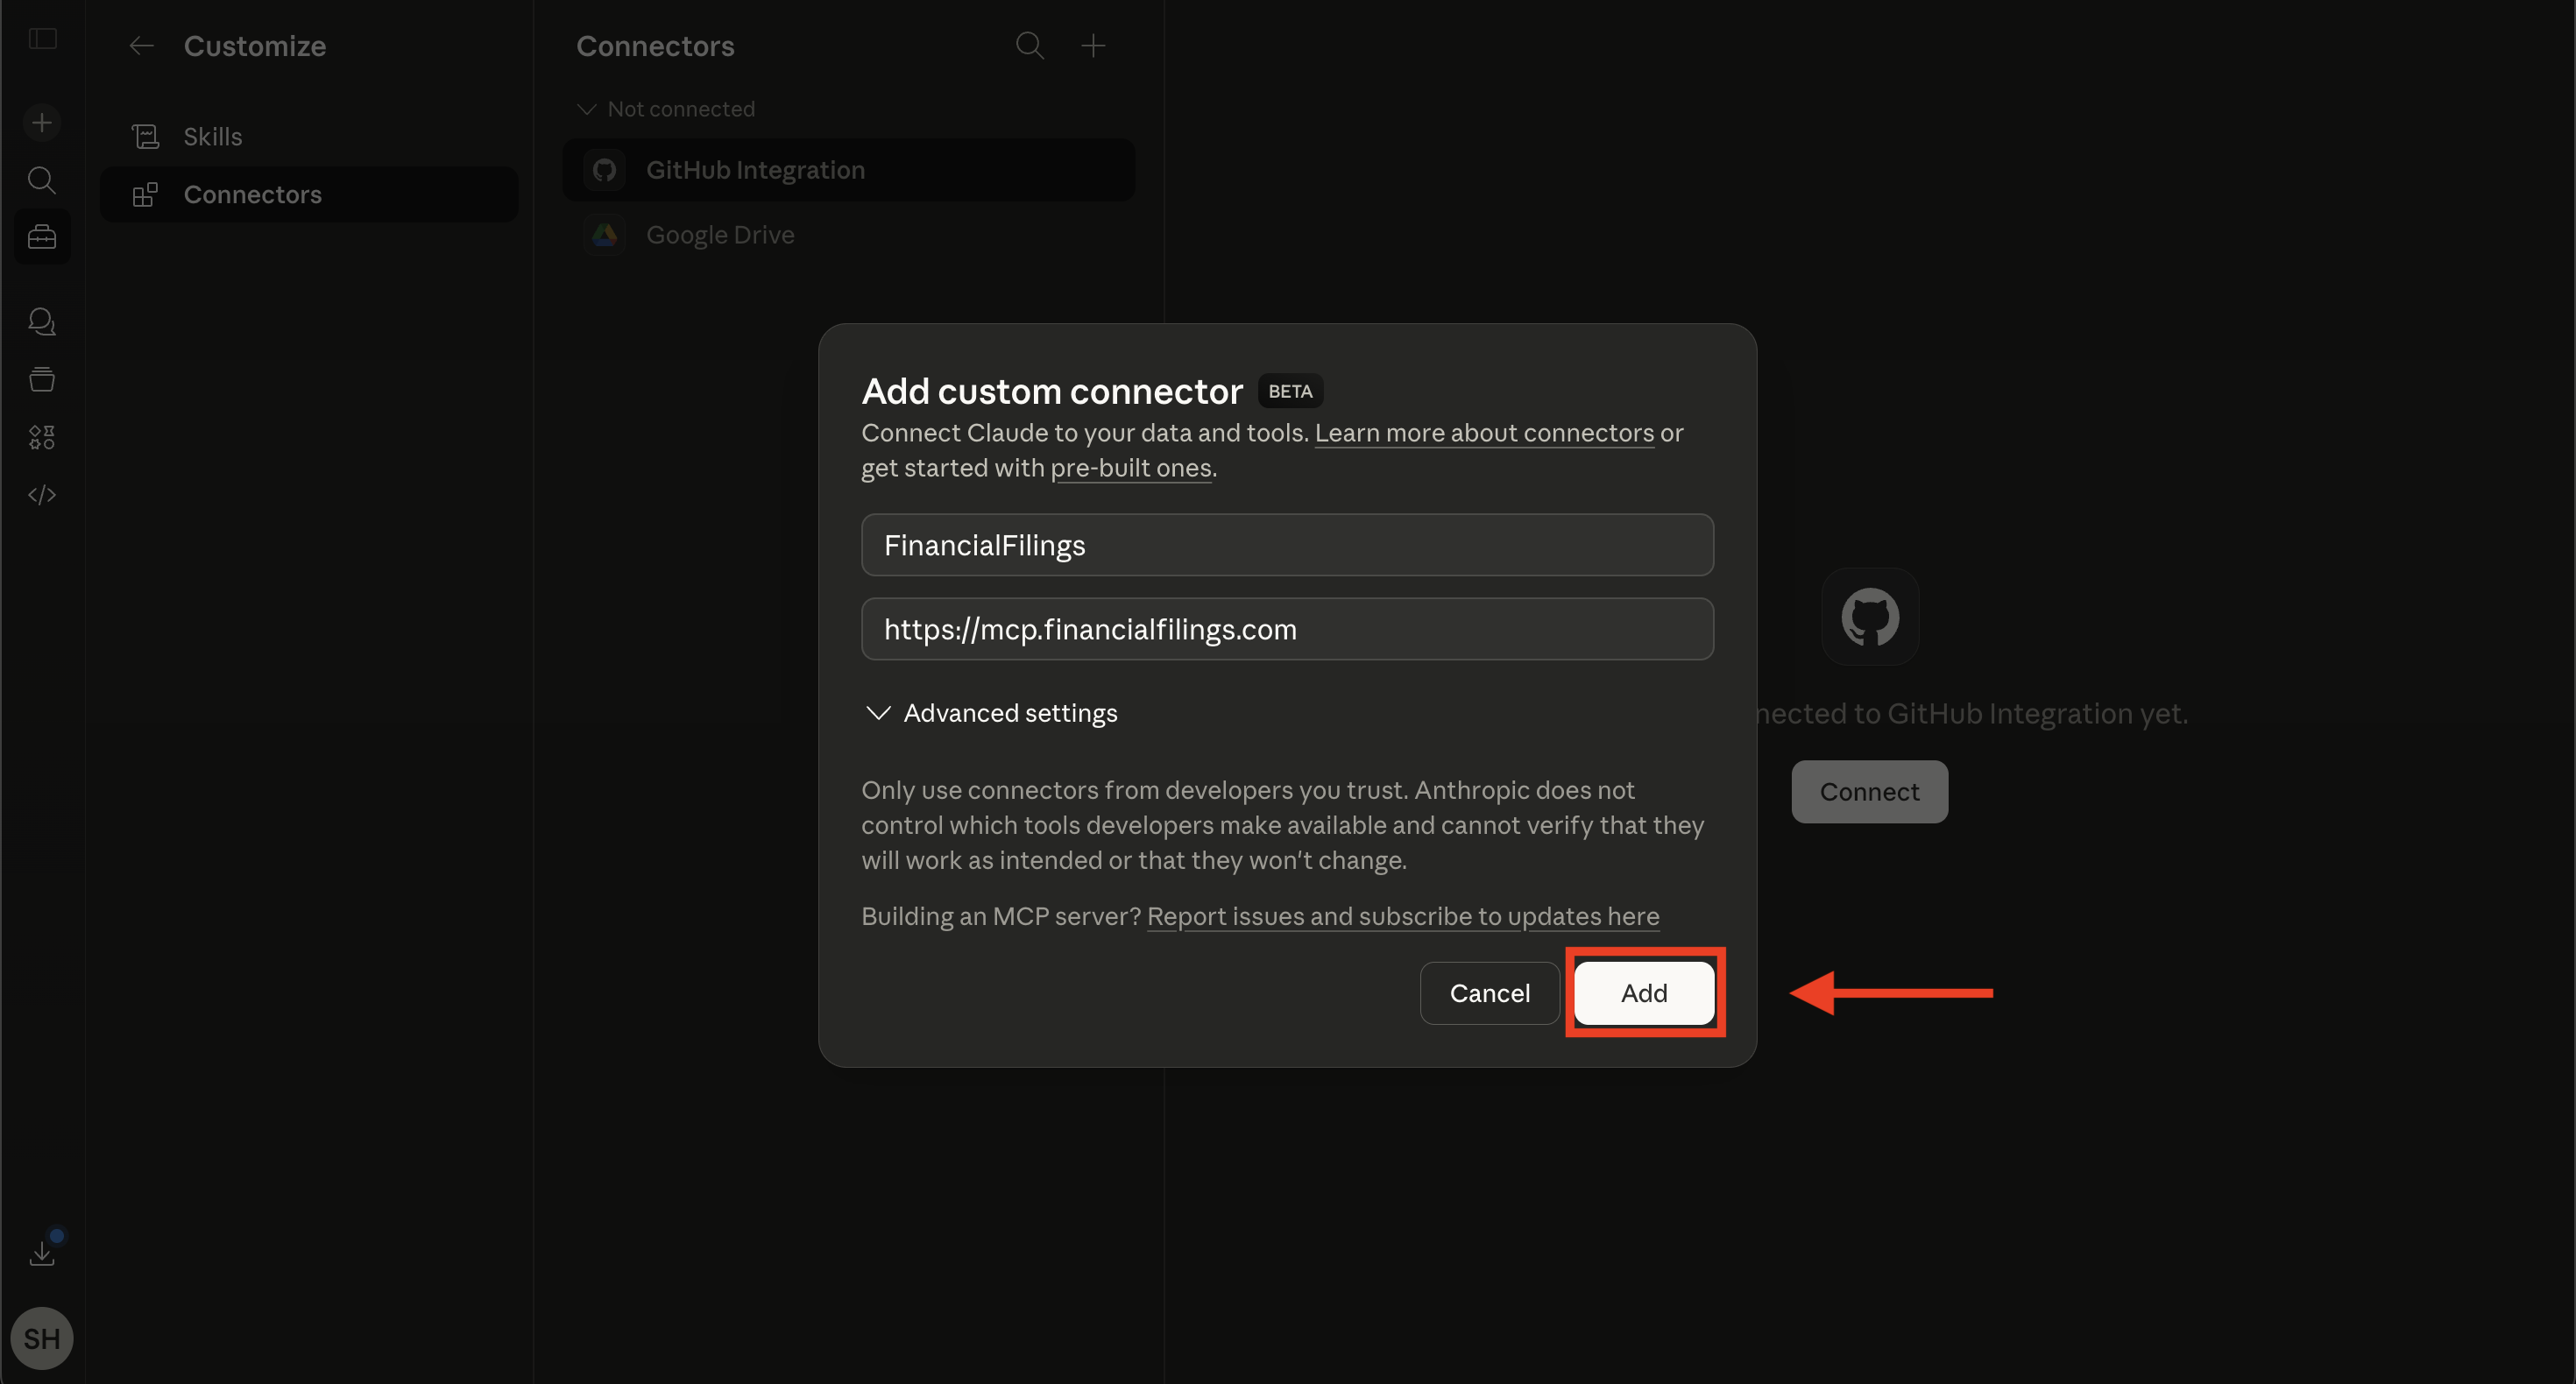Collapse the Not connected group
The image size is (2576, 1384).
667,109
